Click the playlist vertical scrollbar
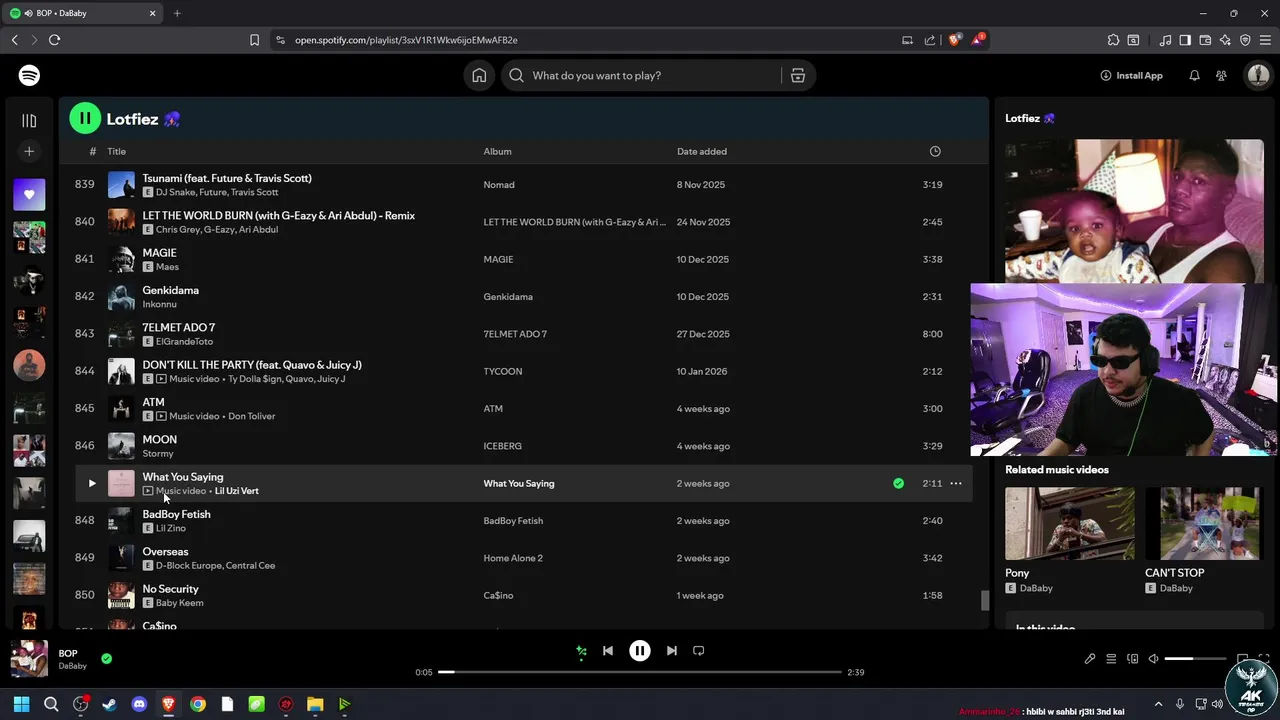Viewport: 1280px width, 720px height. point(984,601)
